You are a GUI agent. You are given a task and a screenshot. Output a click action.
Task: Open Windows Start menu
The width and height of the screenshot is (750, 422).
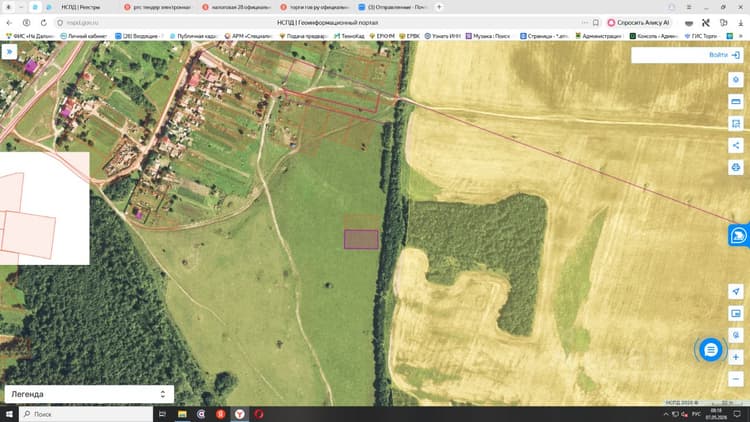point(9,414)
